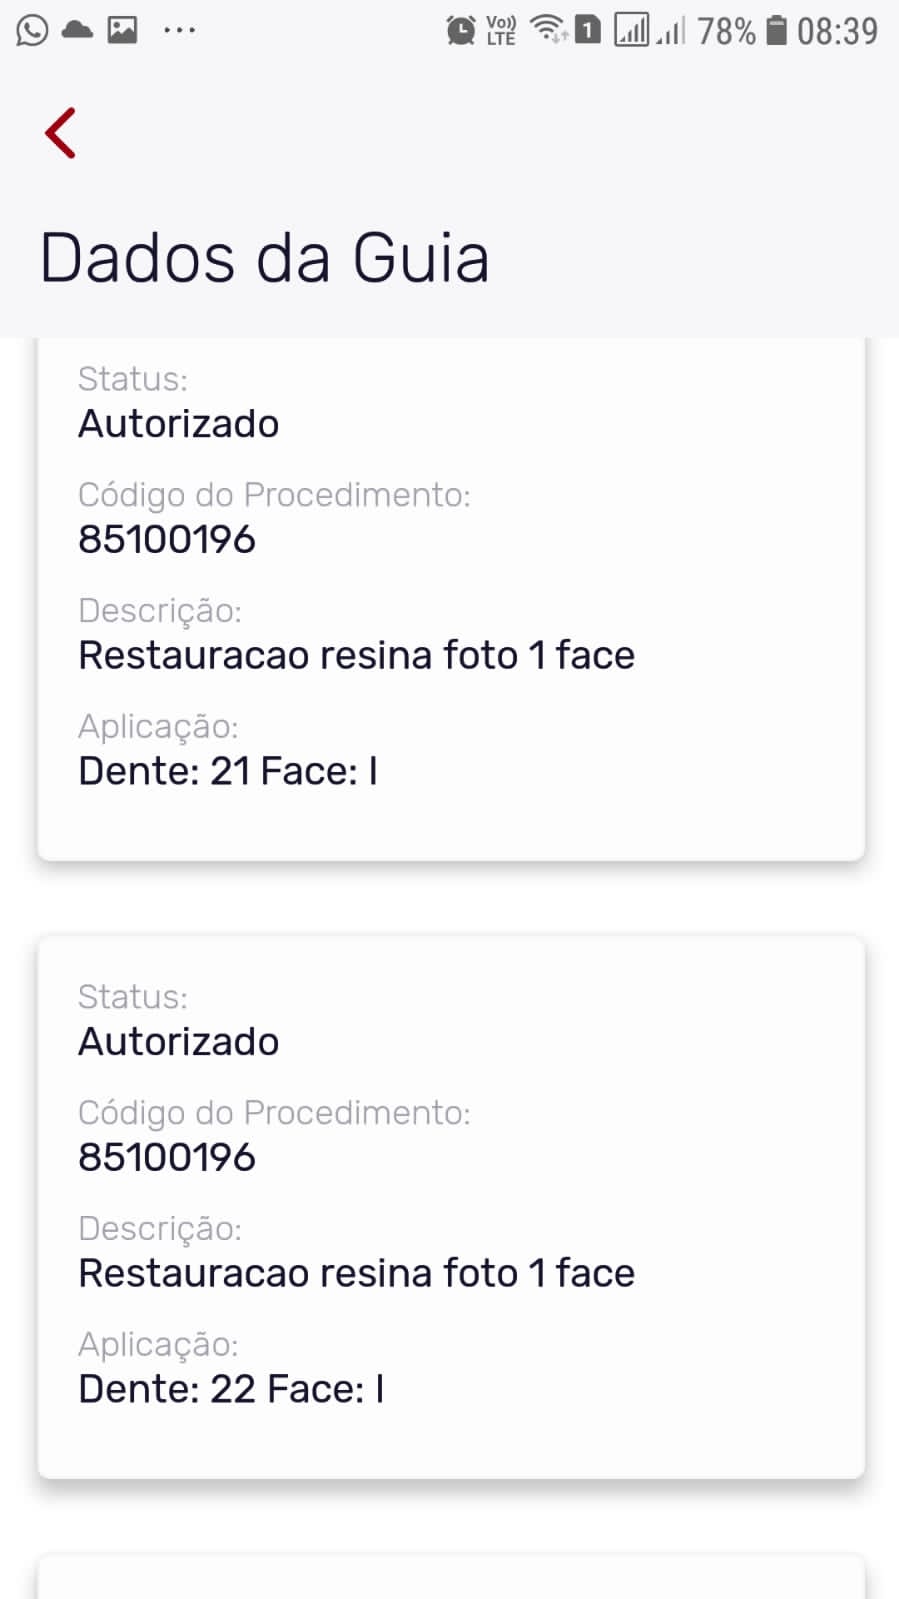The height and width of the screenshot is (1599, 899).
Task: Tap the three-dots overflow notification icon
Action: [179, 30]
